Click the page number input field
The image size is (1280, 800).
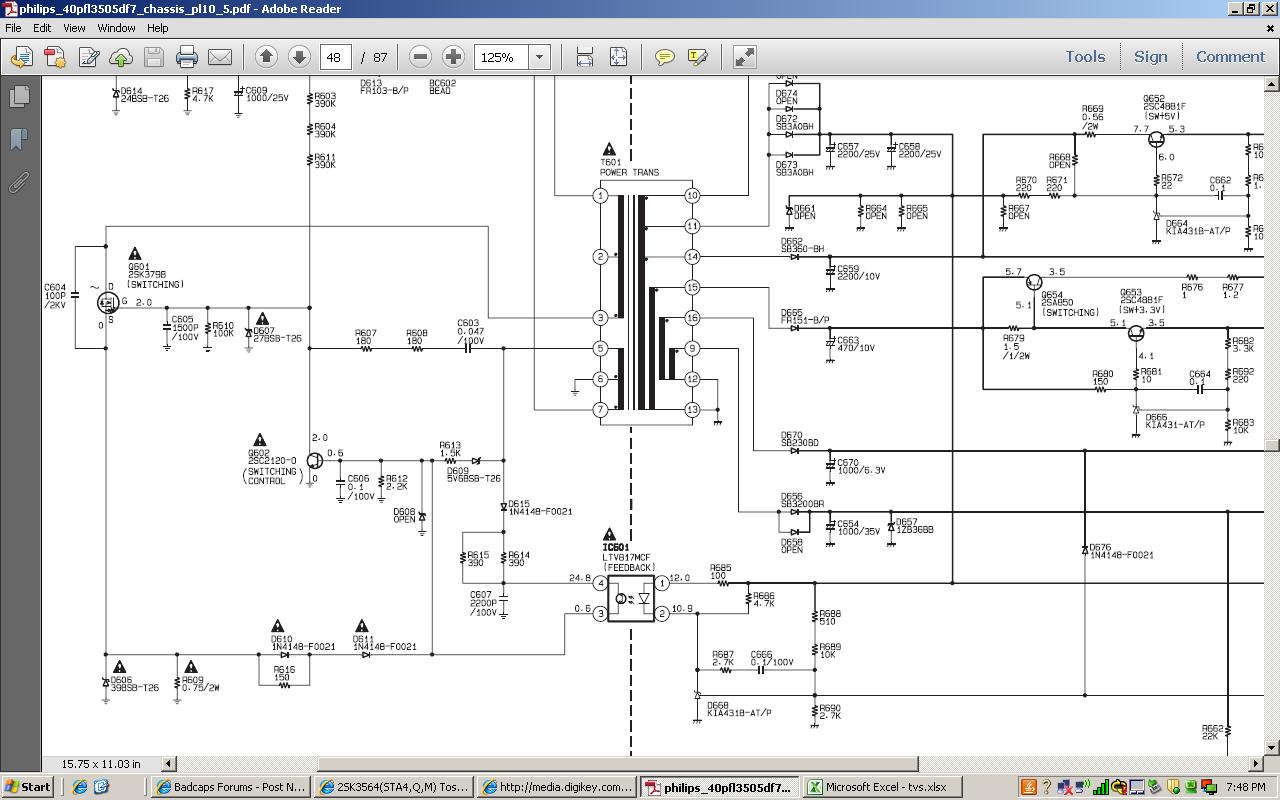click(335, 57)
